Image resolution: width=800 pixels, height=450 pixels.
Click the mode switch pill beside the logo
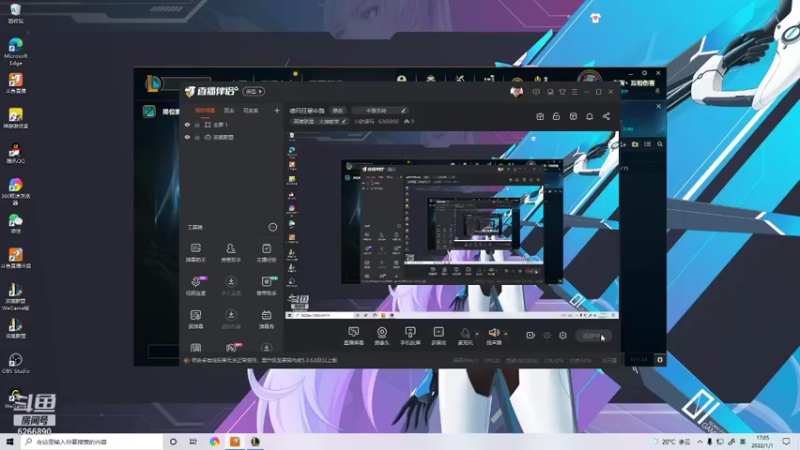[254, 91]
